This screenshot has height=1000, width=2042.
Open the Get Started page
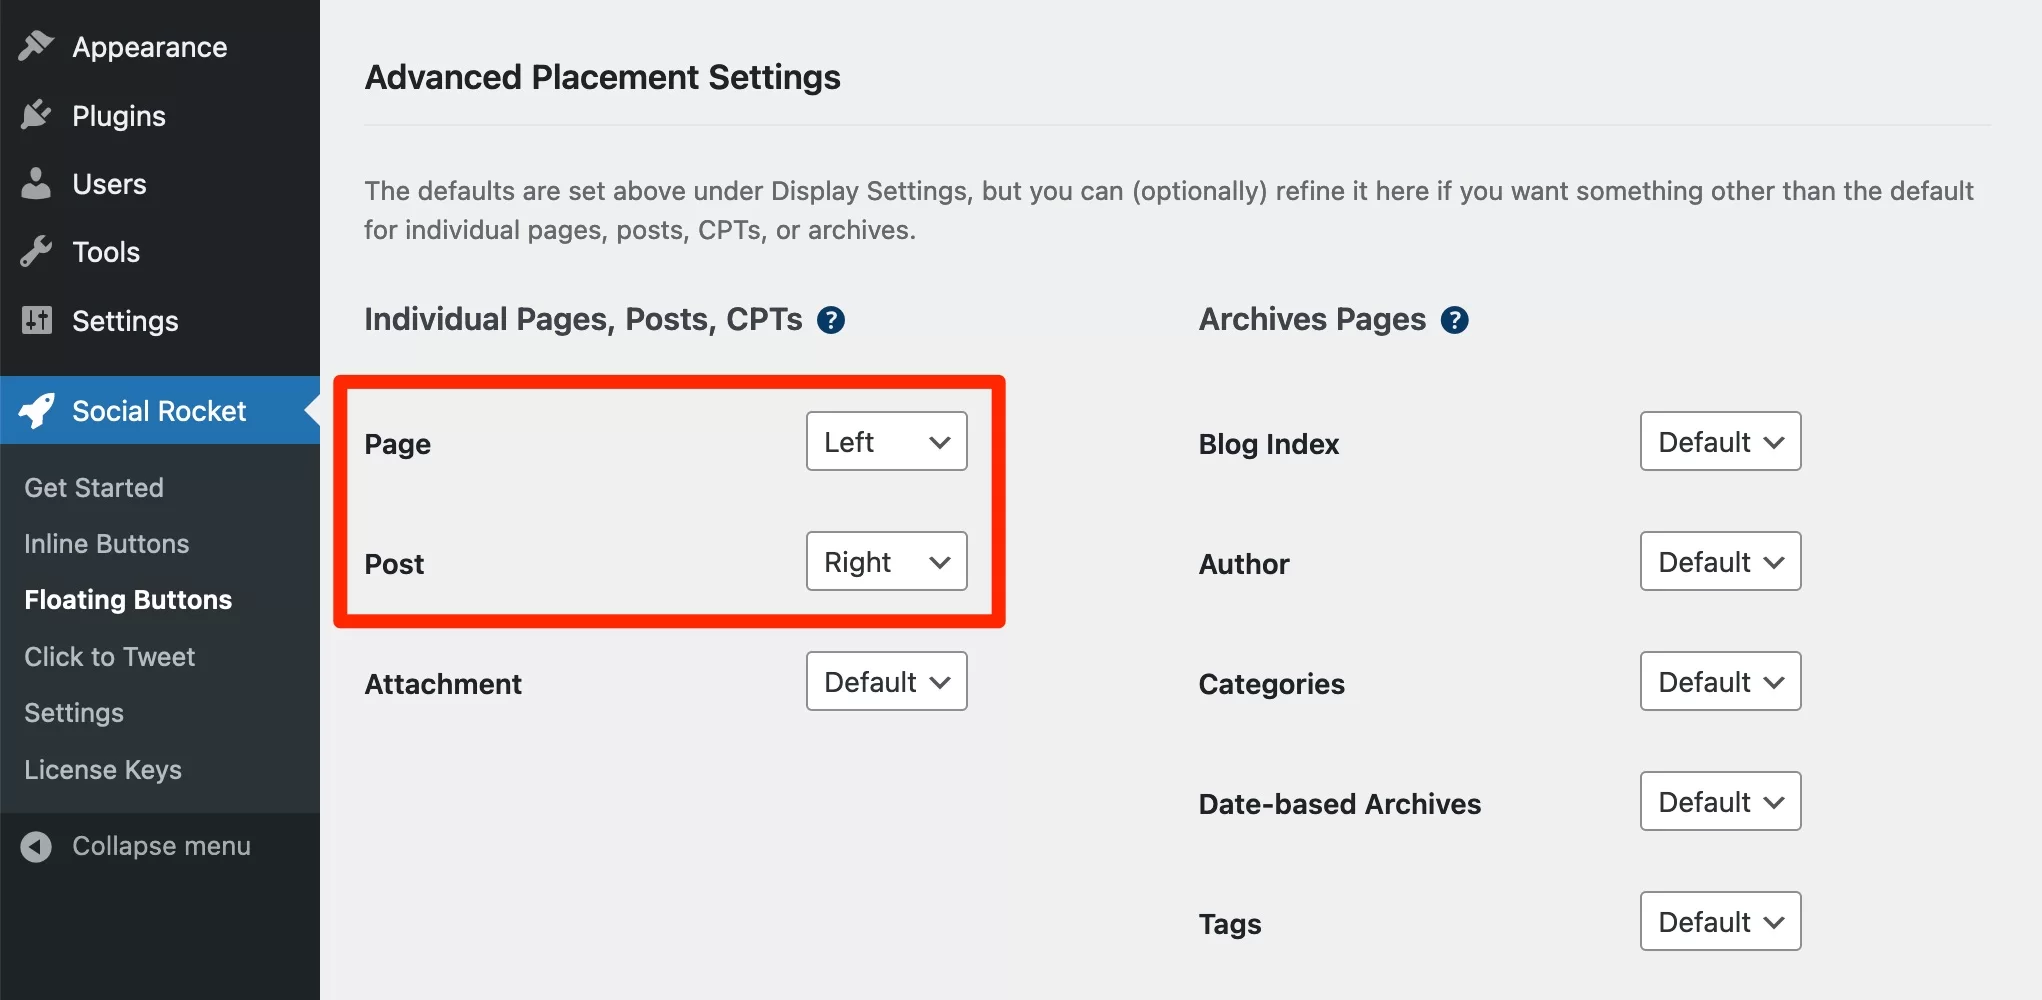coord(94,487)
